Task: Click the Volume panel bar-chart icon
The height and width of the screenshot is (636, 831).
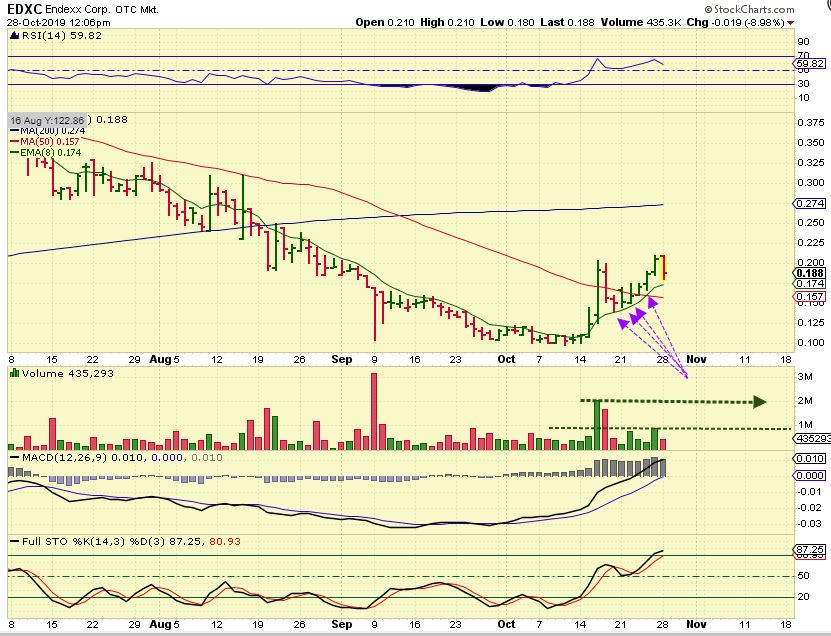Action: click(x=14, y=373)
